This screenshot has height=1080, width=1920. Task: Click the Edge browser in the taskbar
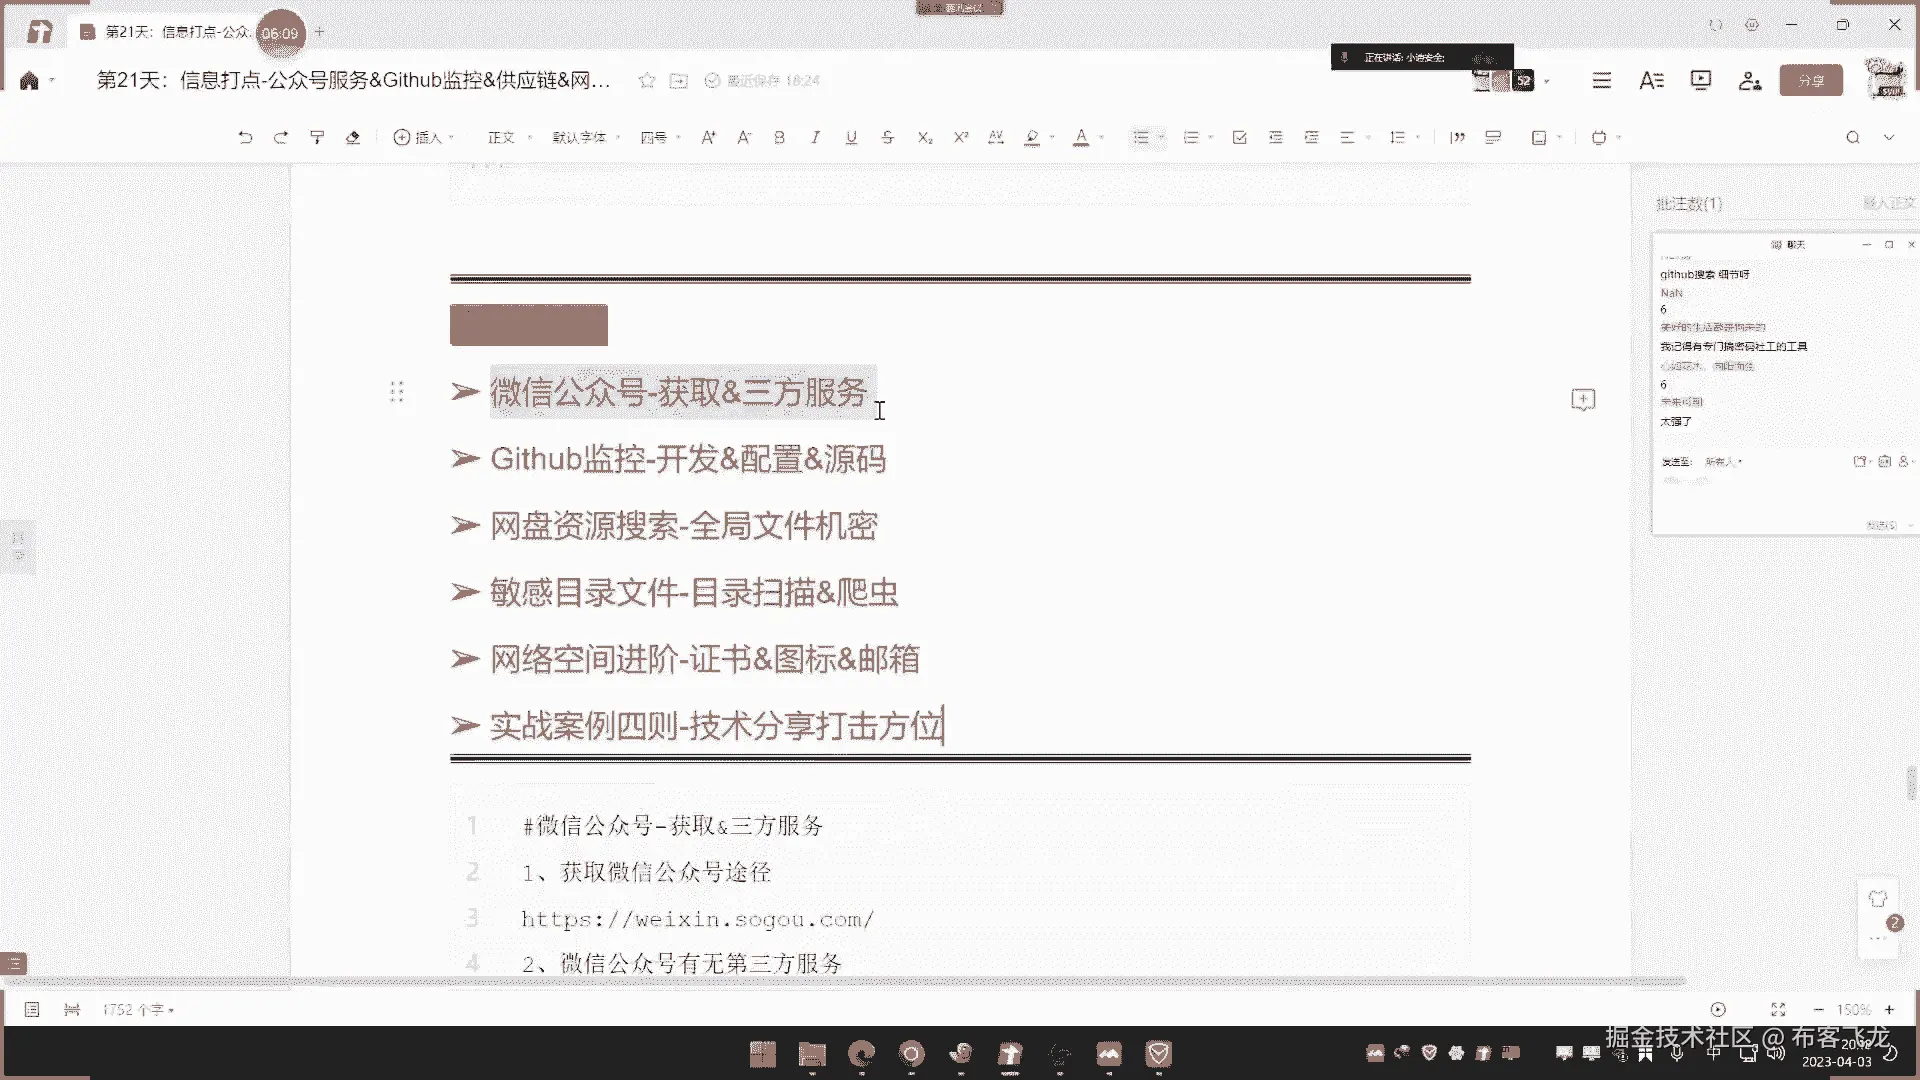pos(861,1054)
